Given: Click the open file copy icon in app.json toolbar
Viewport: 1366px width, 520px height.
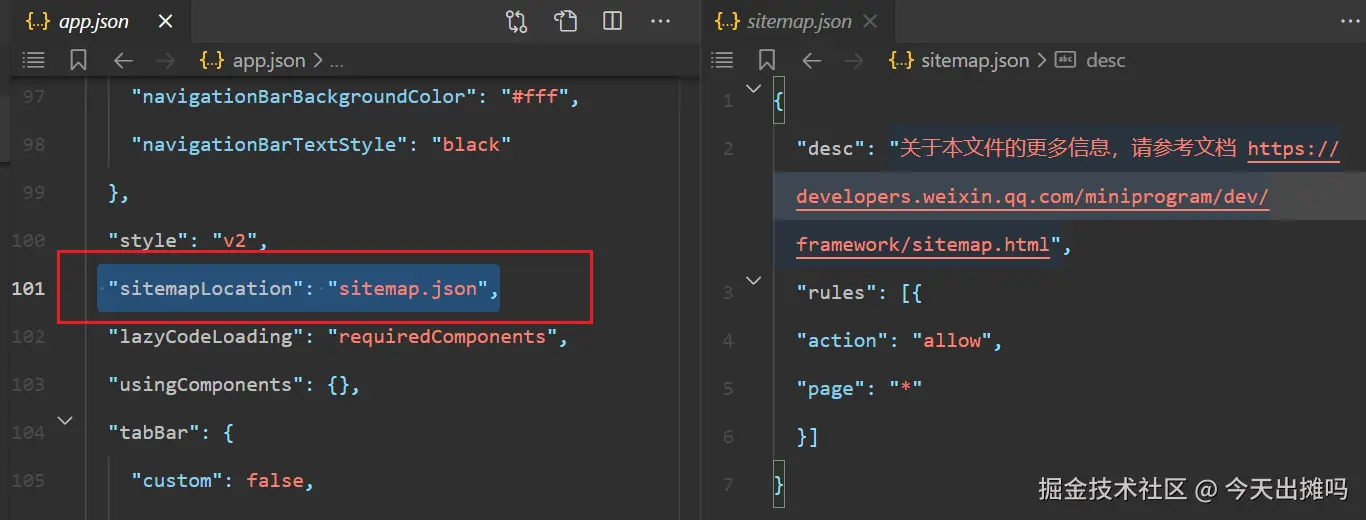Looking at the screenshot, I should point(565,21).
